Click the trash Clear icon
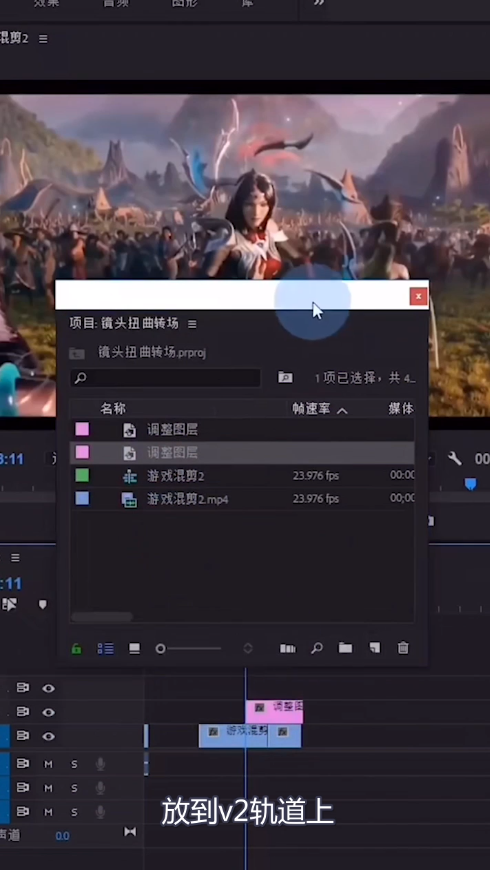This screenshot has width=490, height=870. (403, 648)
